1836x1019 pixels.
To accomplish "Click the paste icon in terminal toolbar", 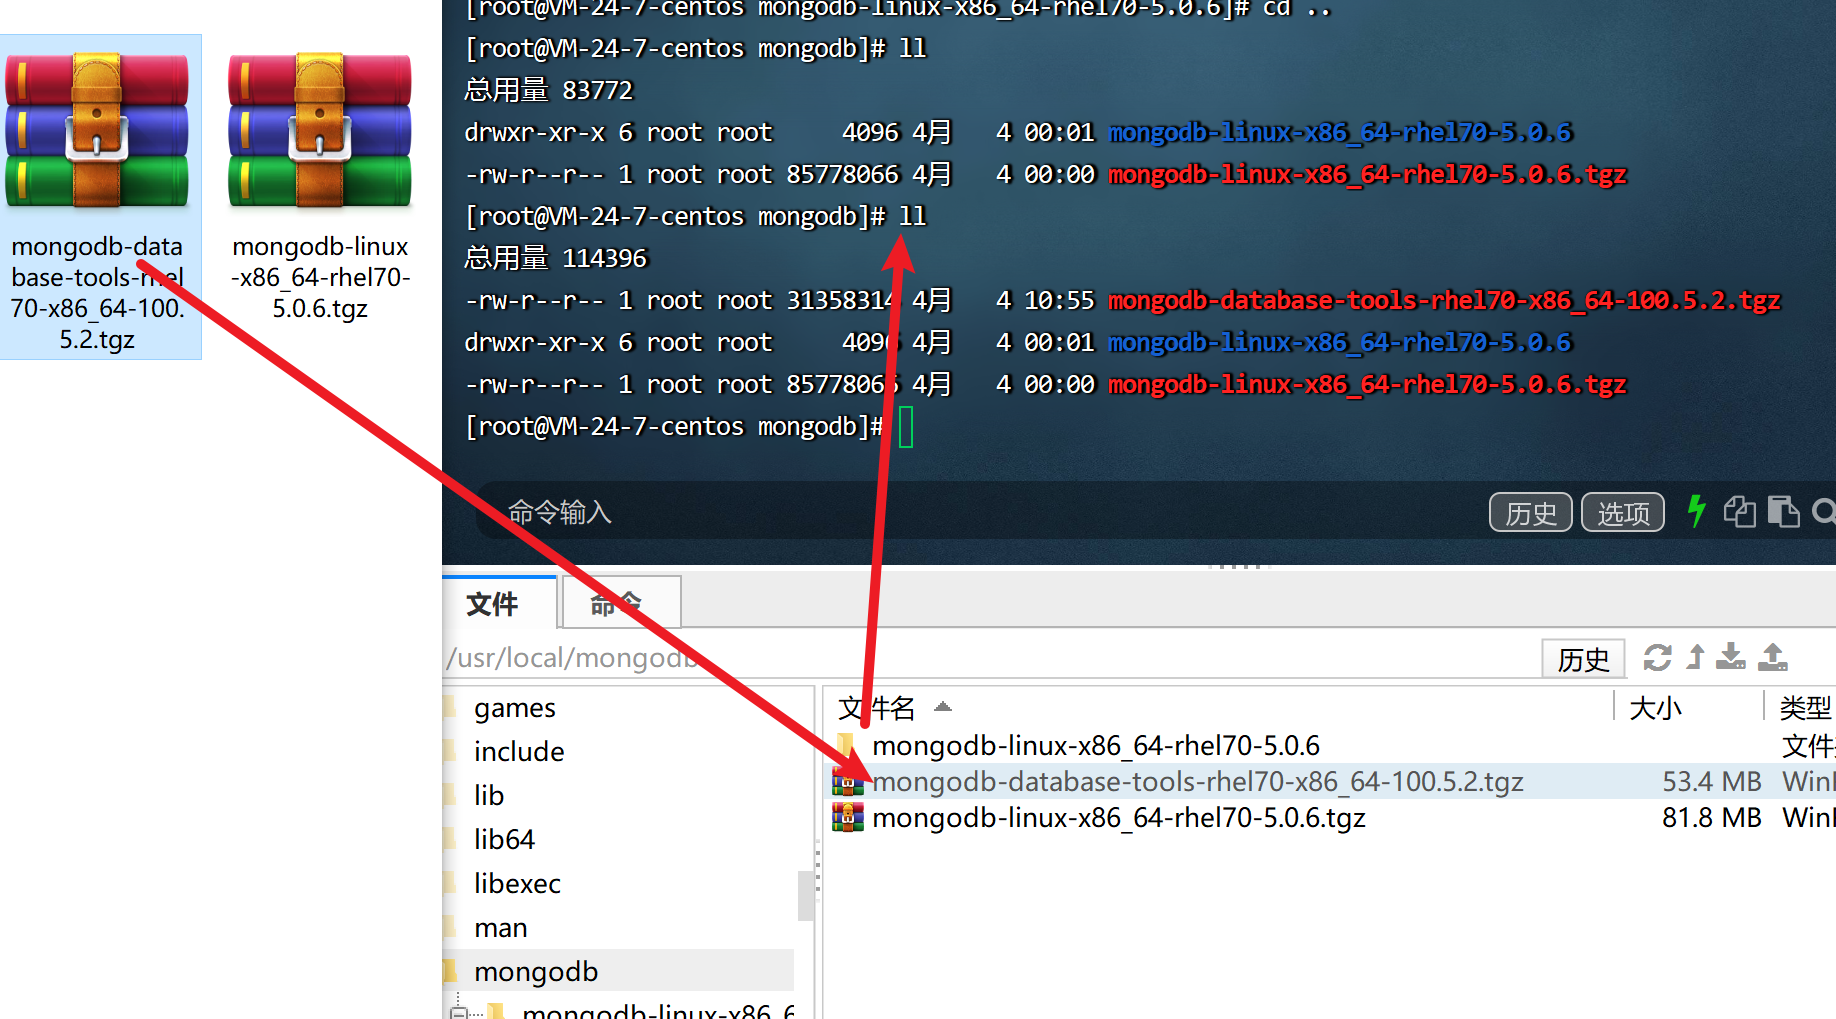I will (x=1783, y=512).
